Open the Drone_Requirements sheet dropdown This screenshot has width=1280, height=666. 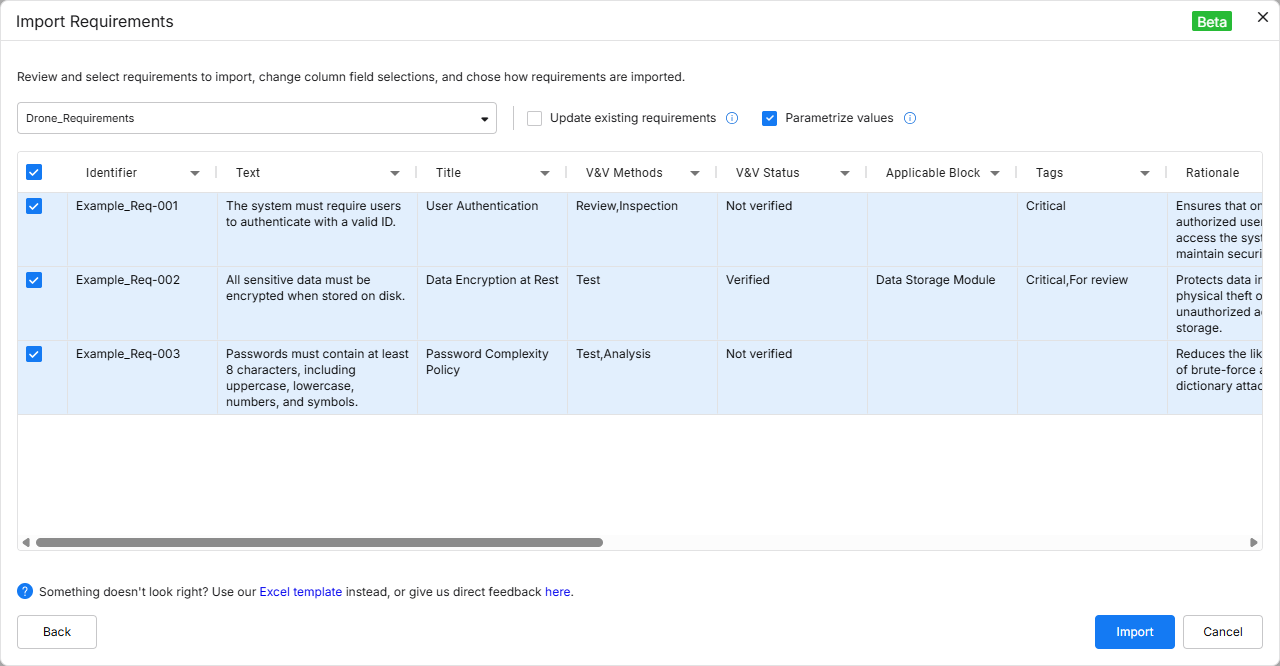[257, 118]
